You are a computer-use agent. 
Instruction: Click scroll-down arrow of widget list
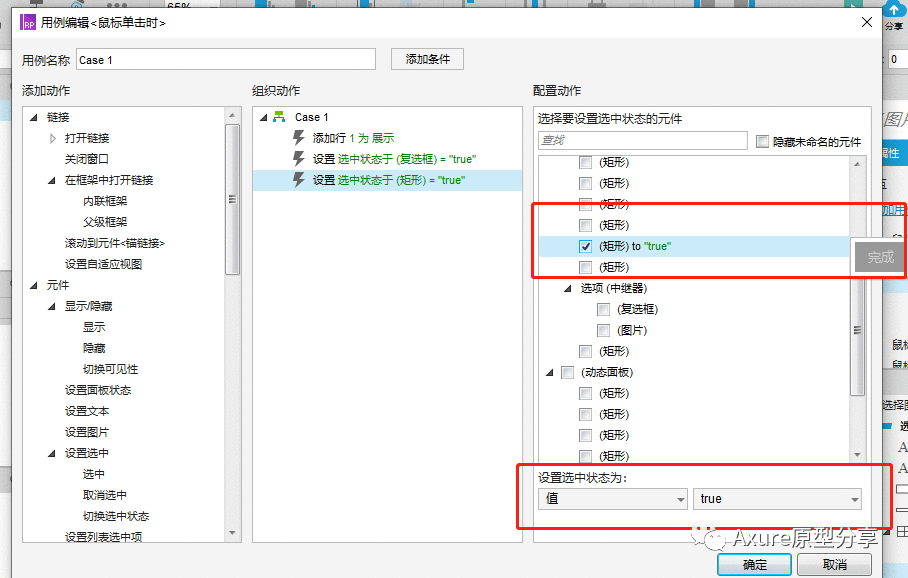click(857, 455)
